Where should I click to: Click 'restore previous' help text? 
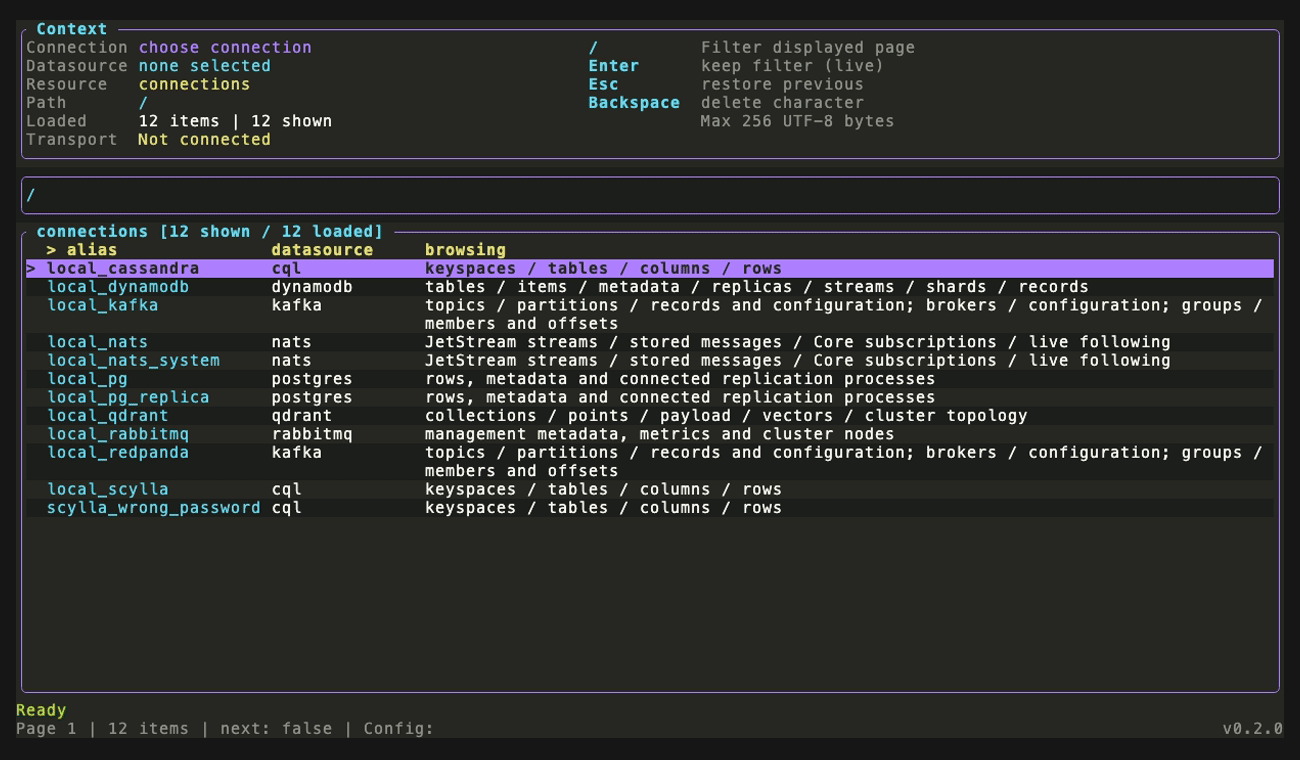[x=782, y=84]
